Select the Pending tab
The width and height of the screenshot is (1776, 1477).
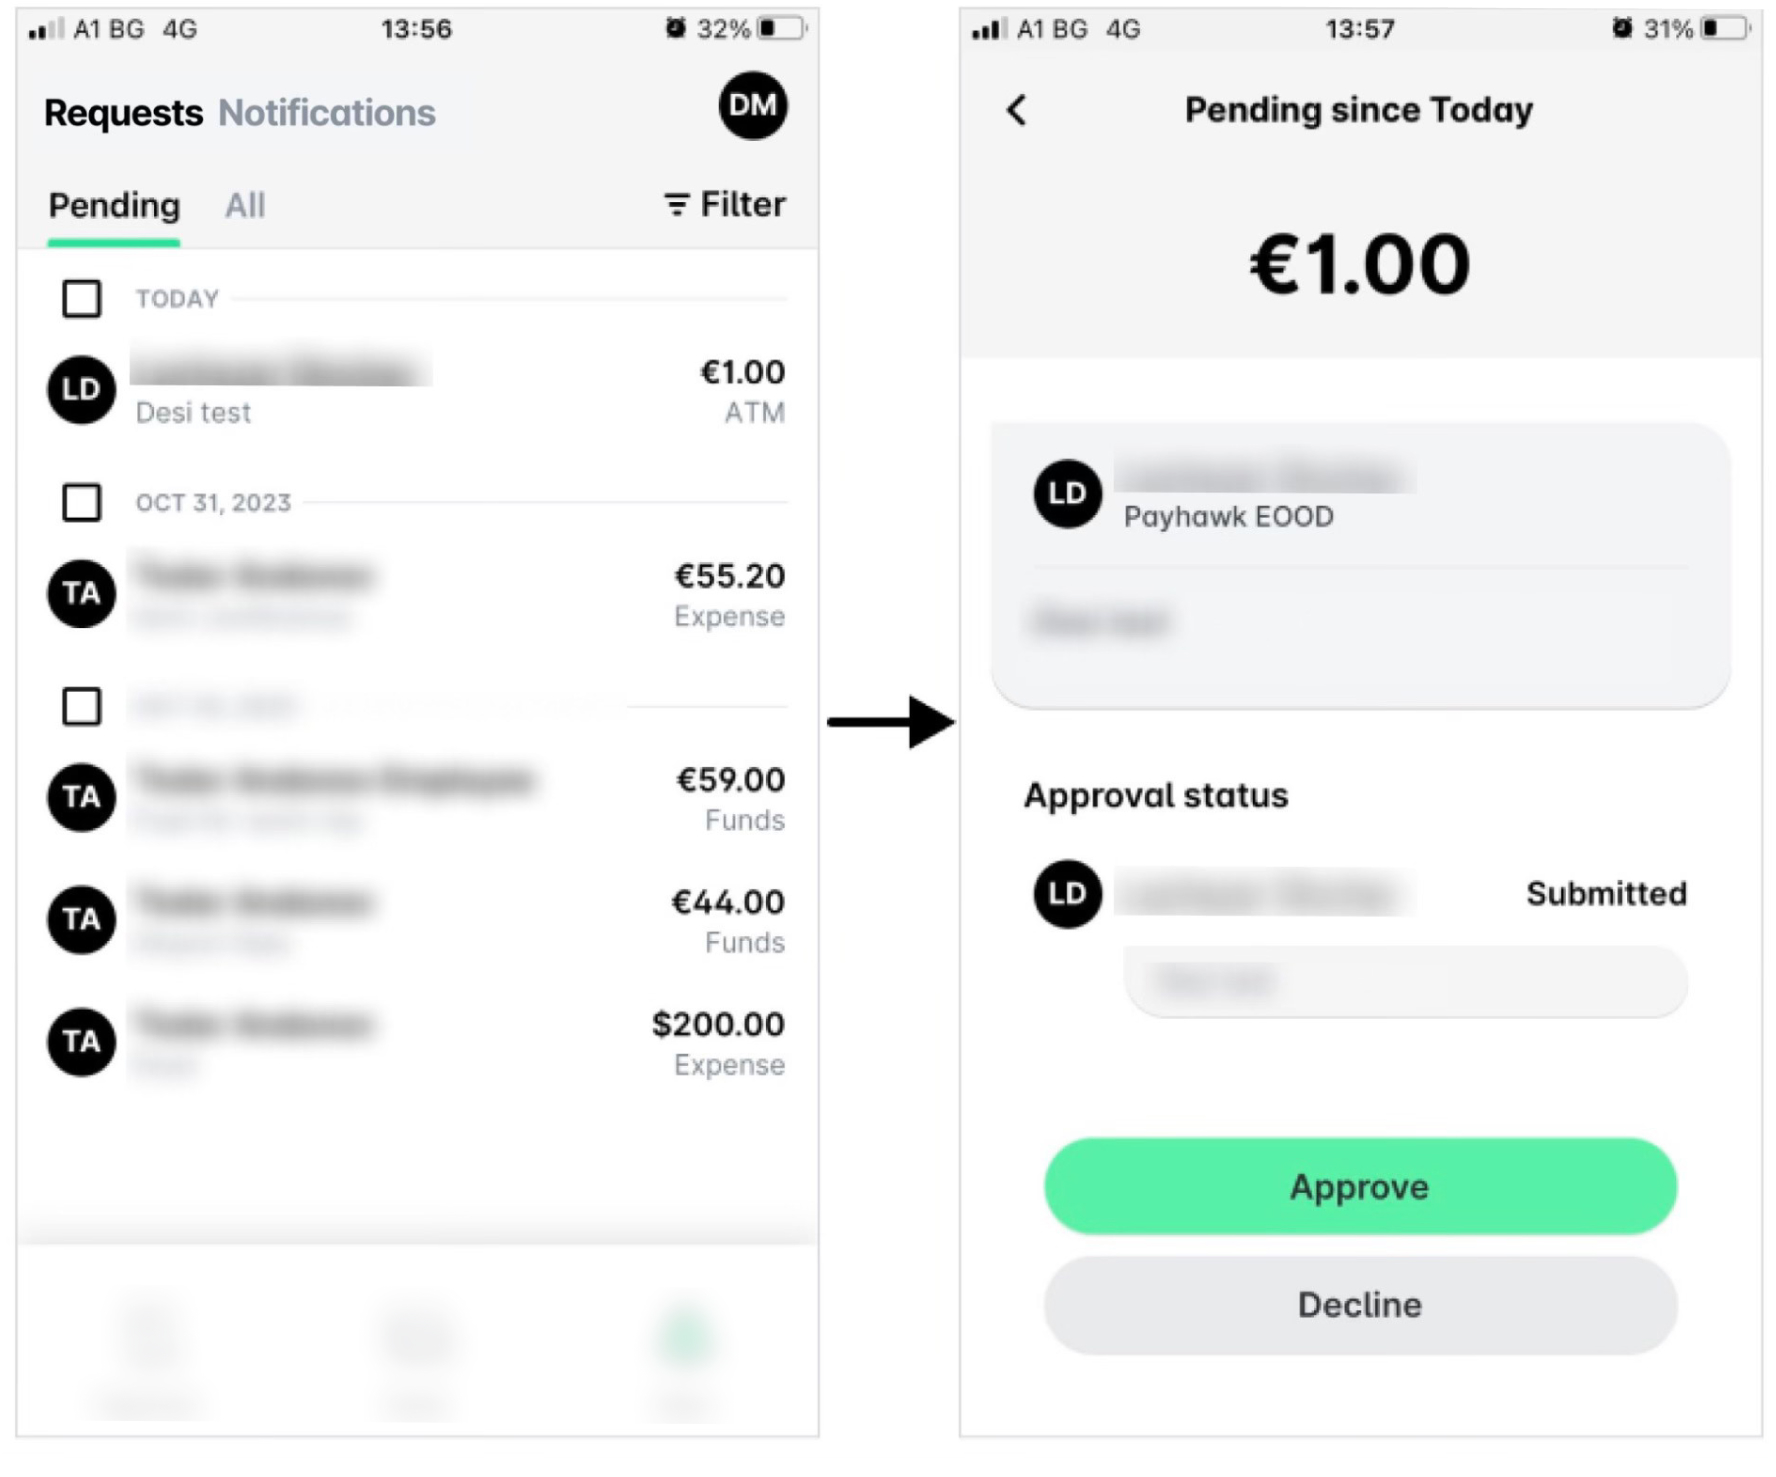click(114, 205)
